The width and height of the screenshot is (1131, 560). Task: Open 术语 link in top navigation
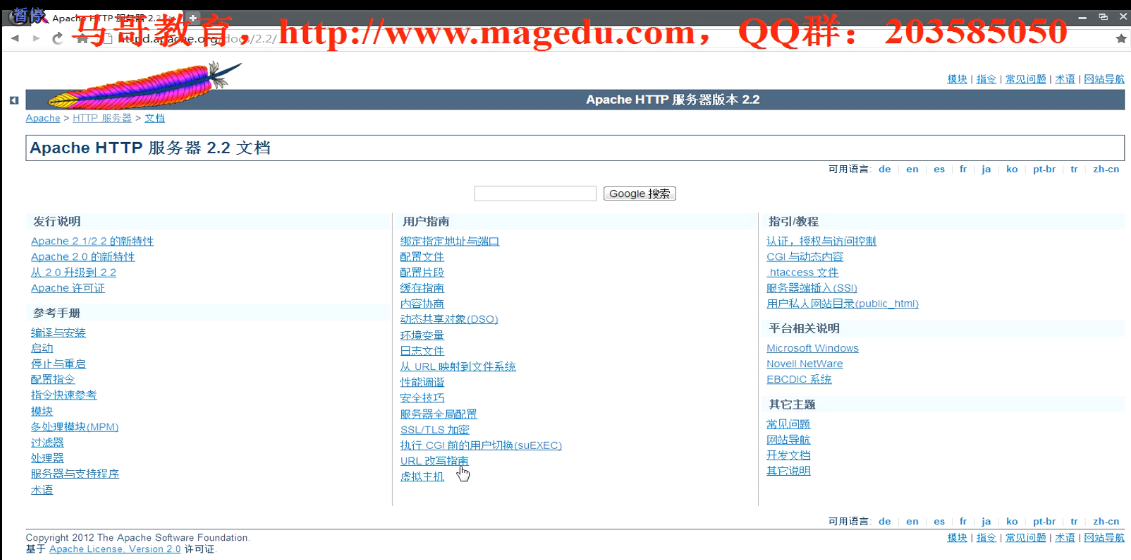tap(1065, 79)
